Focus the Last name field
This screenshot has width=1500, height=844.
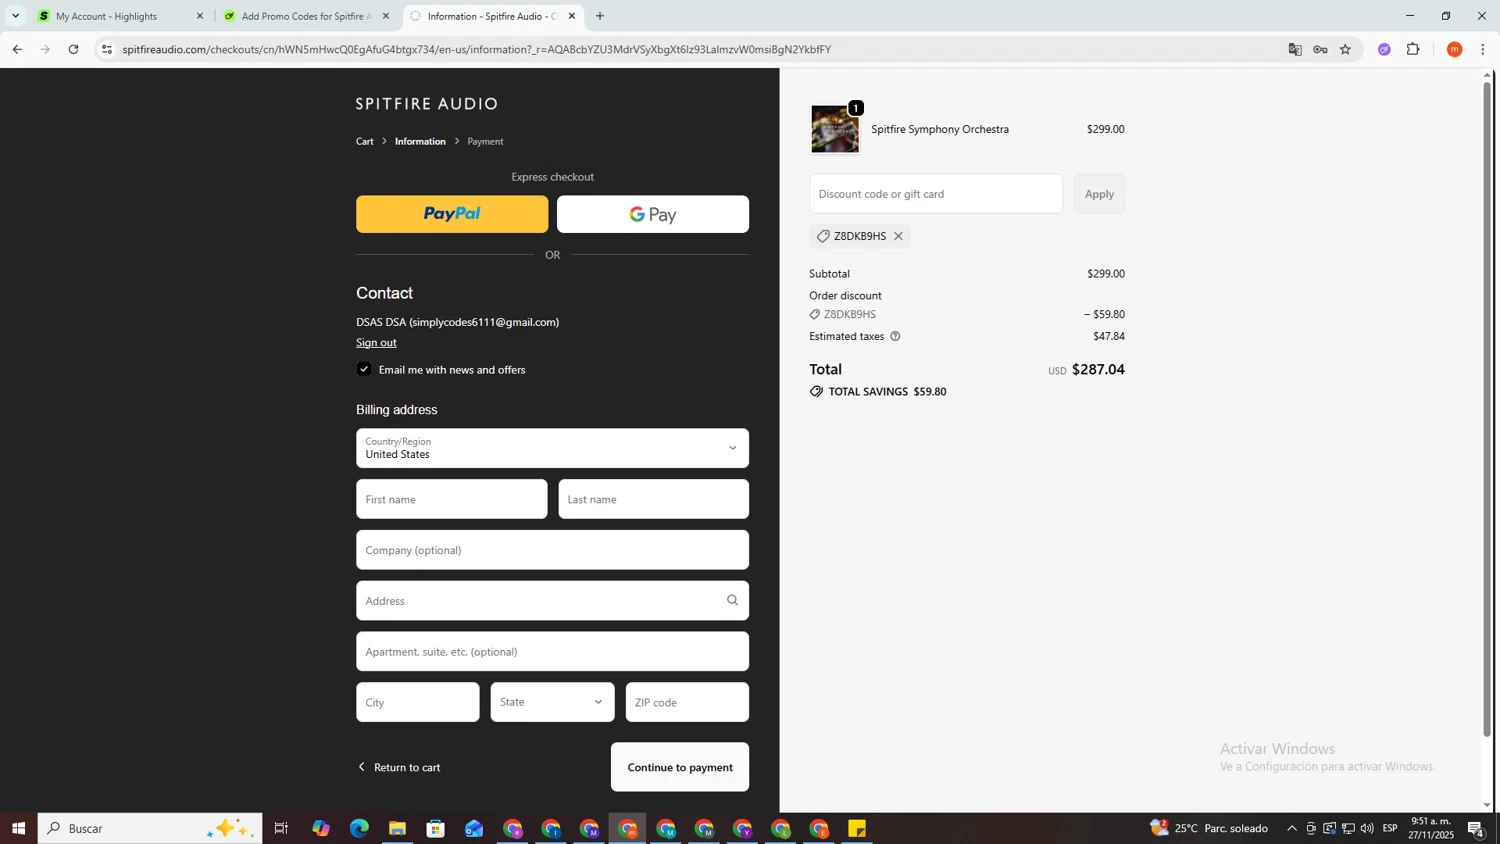pyautogui.click(x=653, y=499)
